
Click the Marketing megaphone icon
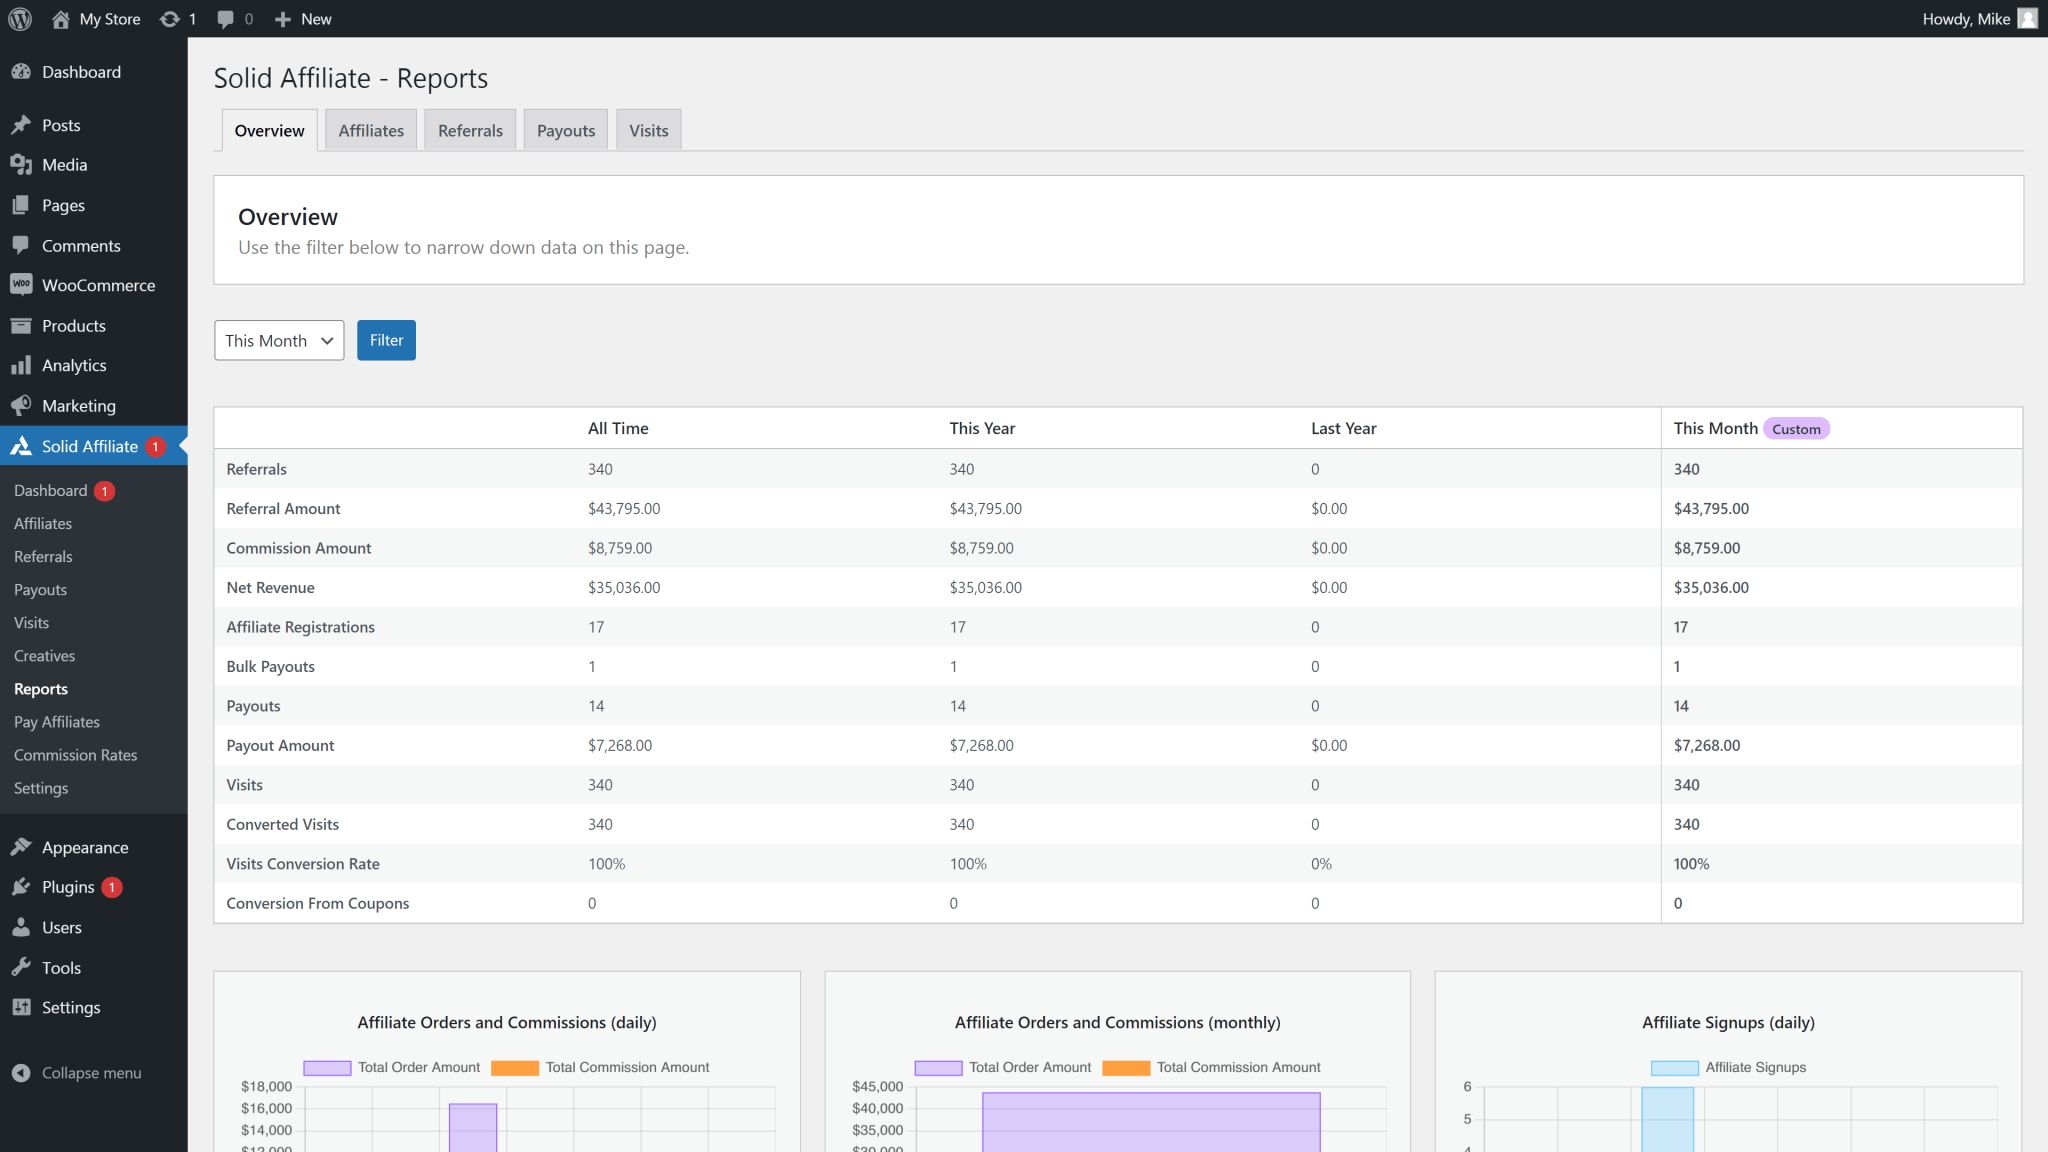coord(21,405)
